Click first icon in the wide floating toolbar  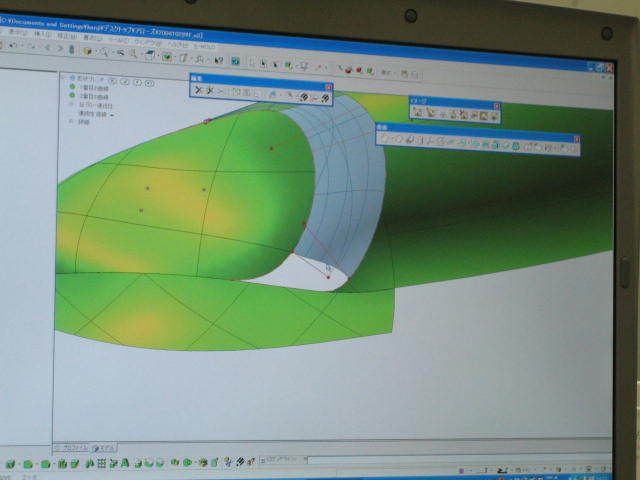[384, 138]
